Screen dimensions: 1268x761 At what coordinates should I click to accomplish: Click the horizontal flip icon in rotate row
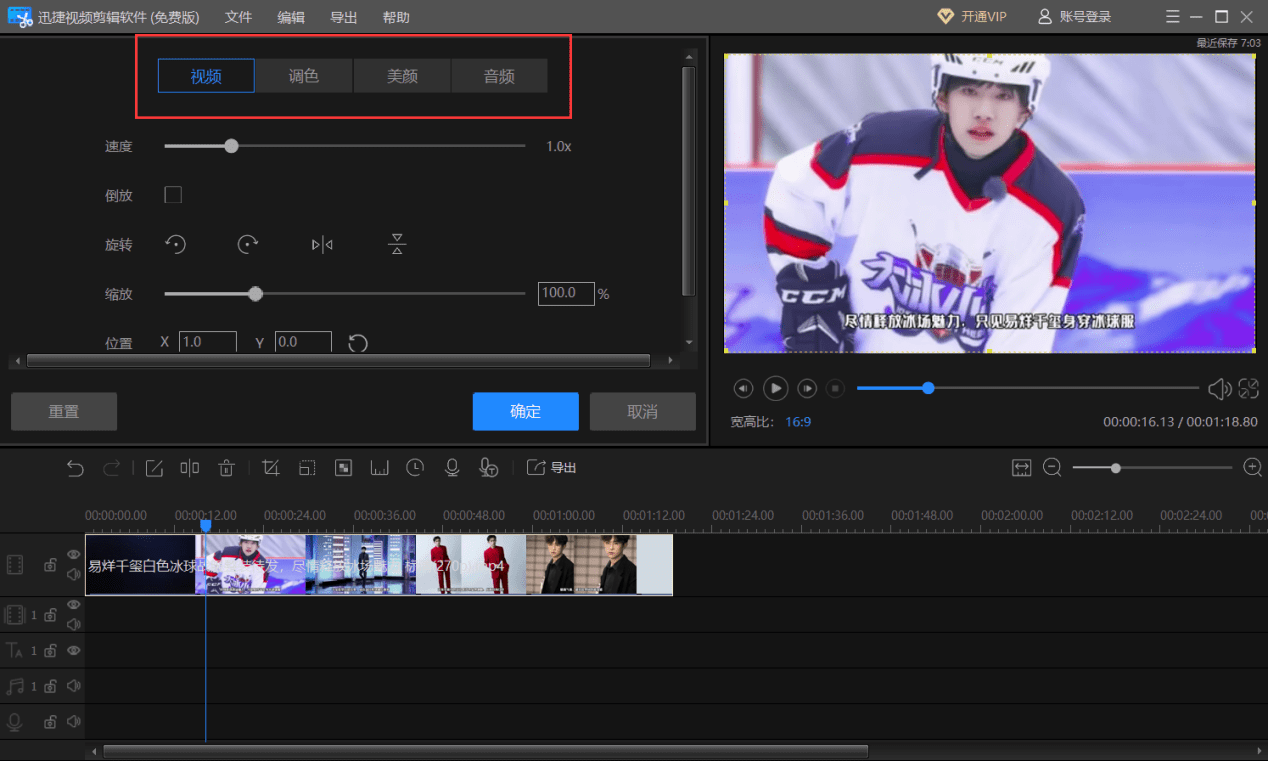click(x=322, y=244)
